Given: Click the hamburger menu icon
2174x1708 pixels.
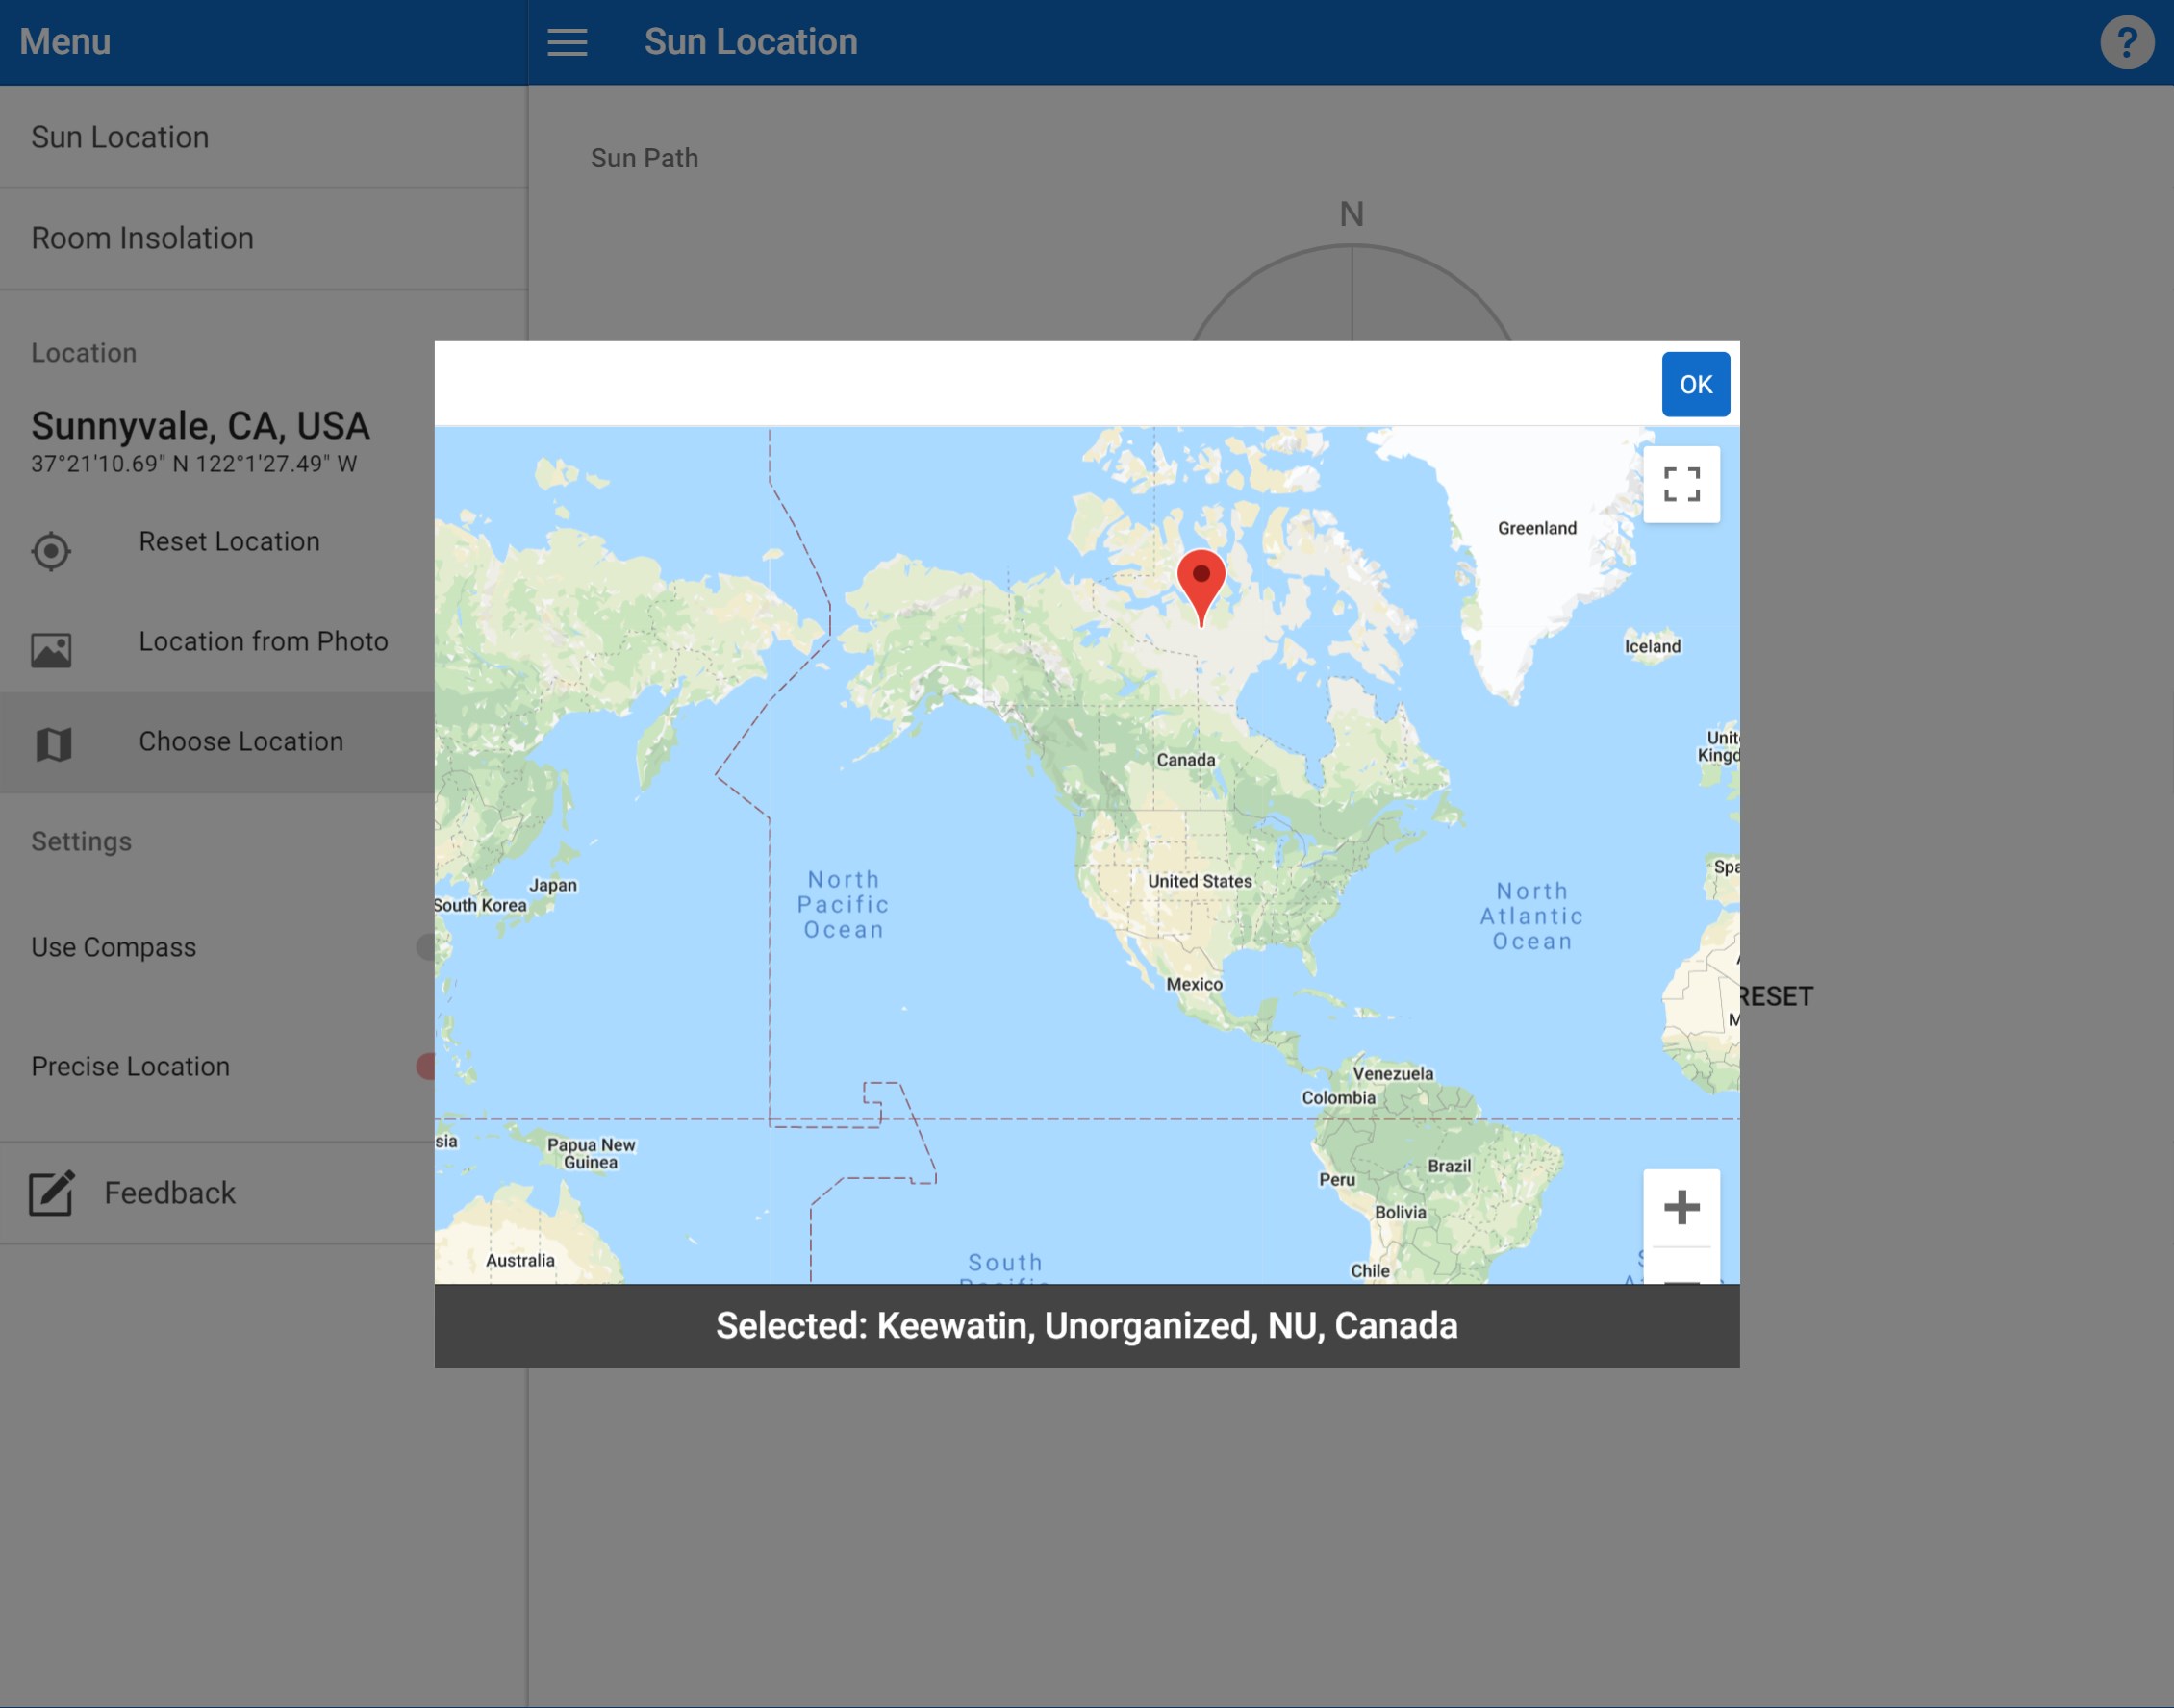Looking at the screenshot, I should pos(567,42).
